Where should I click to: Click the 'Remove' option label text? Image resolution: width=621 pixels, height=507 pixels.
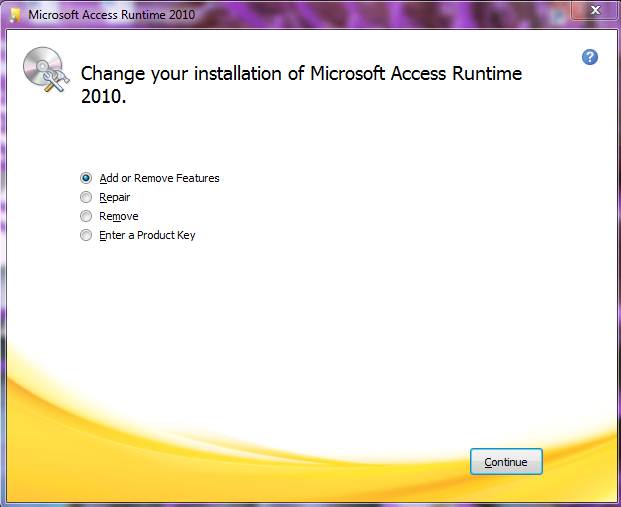point(119,216)
